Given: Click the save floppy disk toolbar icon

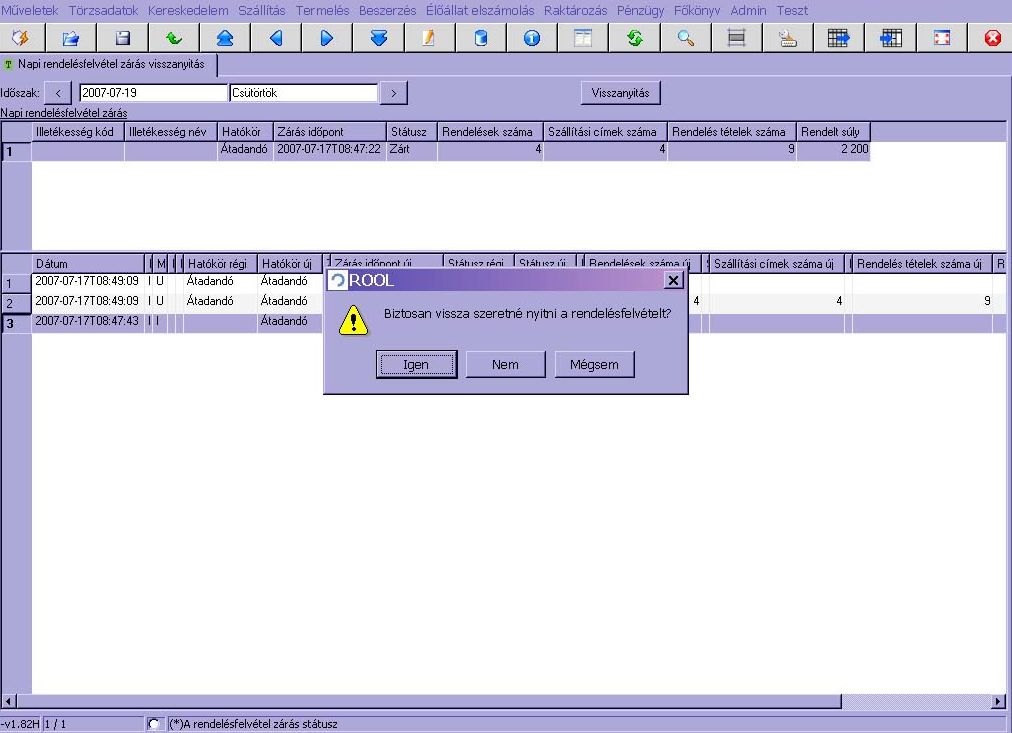Looking at the screenshot, I should tap(123, 38).
